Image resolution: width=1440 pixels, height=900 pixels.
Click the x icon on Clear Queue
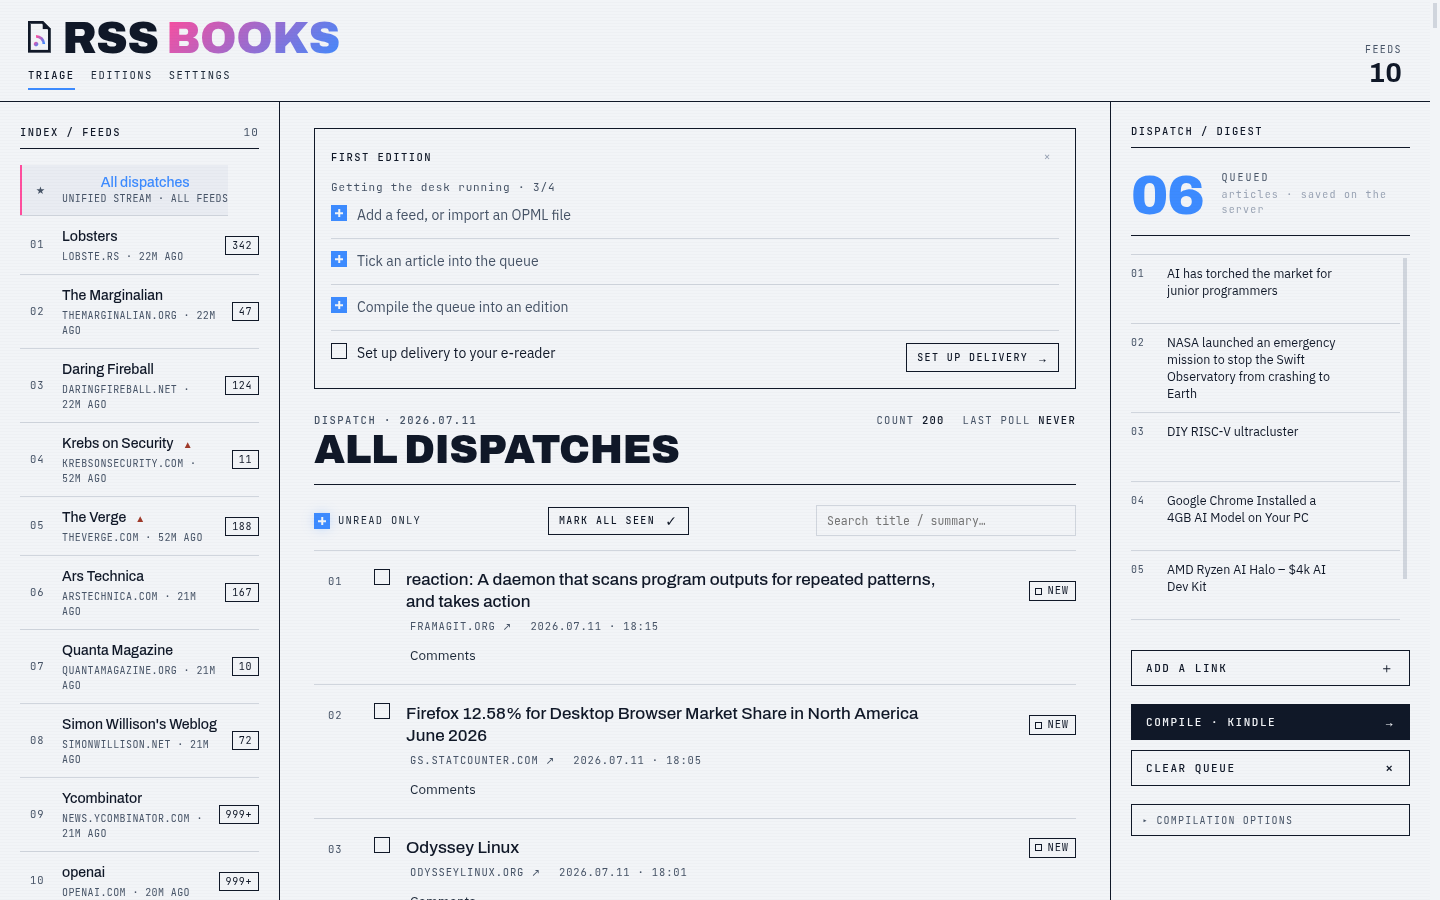[1389, 769]
